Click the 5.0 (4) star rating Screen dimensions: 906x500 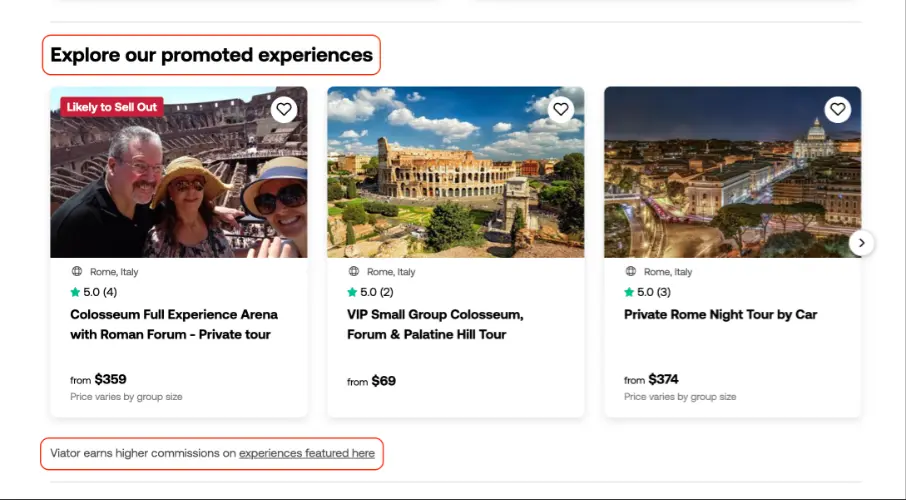point(94,292)
